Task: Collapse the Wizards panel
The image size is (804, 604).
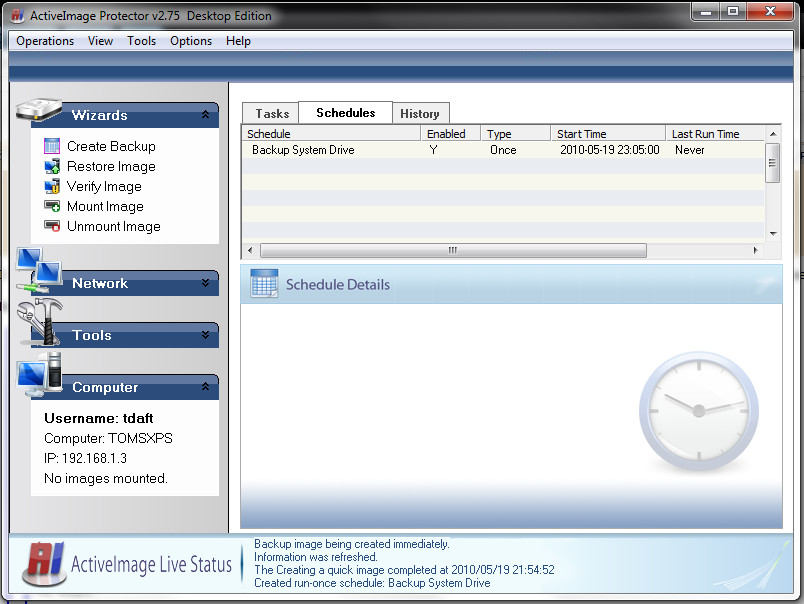Action: pyautogui.click(x=205, y=115)
